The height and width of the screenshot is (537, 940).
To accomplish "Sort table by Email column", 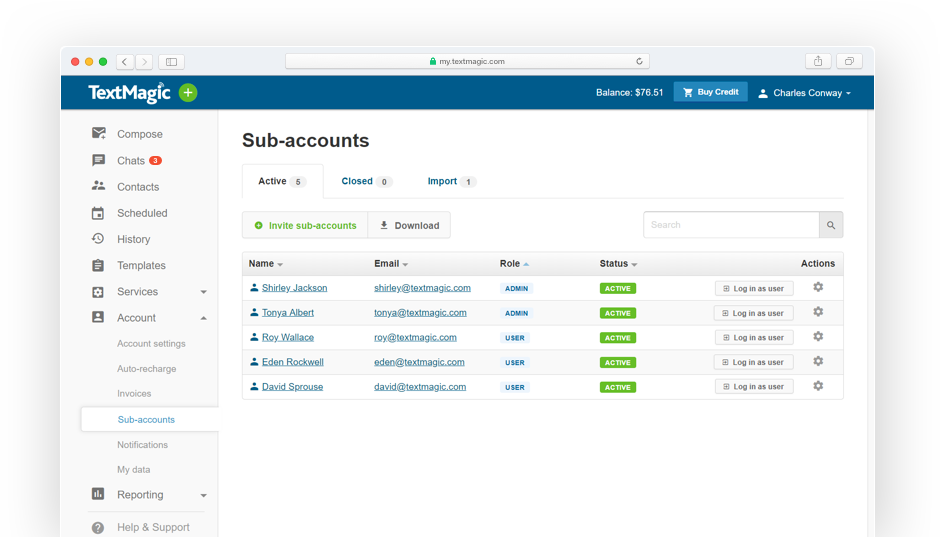I will point(391,264).
